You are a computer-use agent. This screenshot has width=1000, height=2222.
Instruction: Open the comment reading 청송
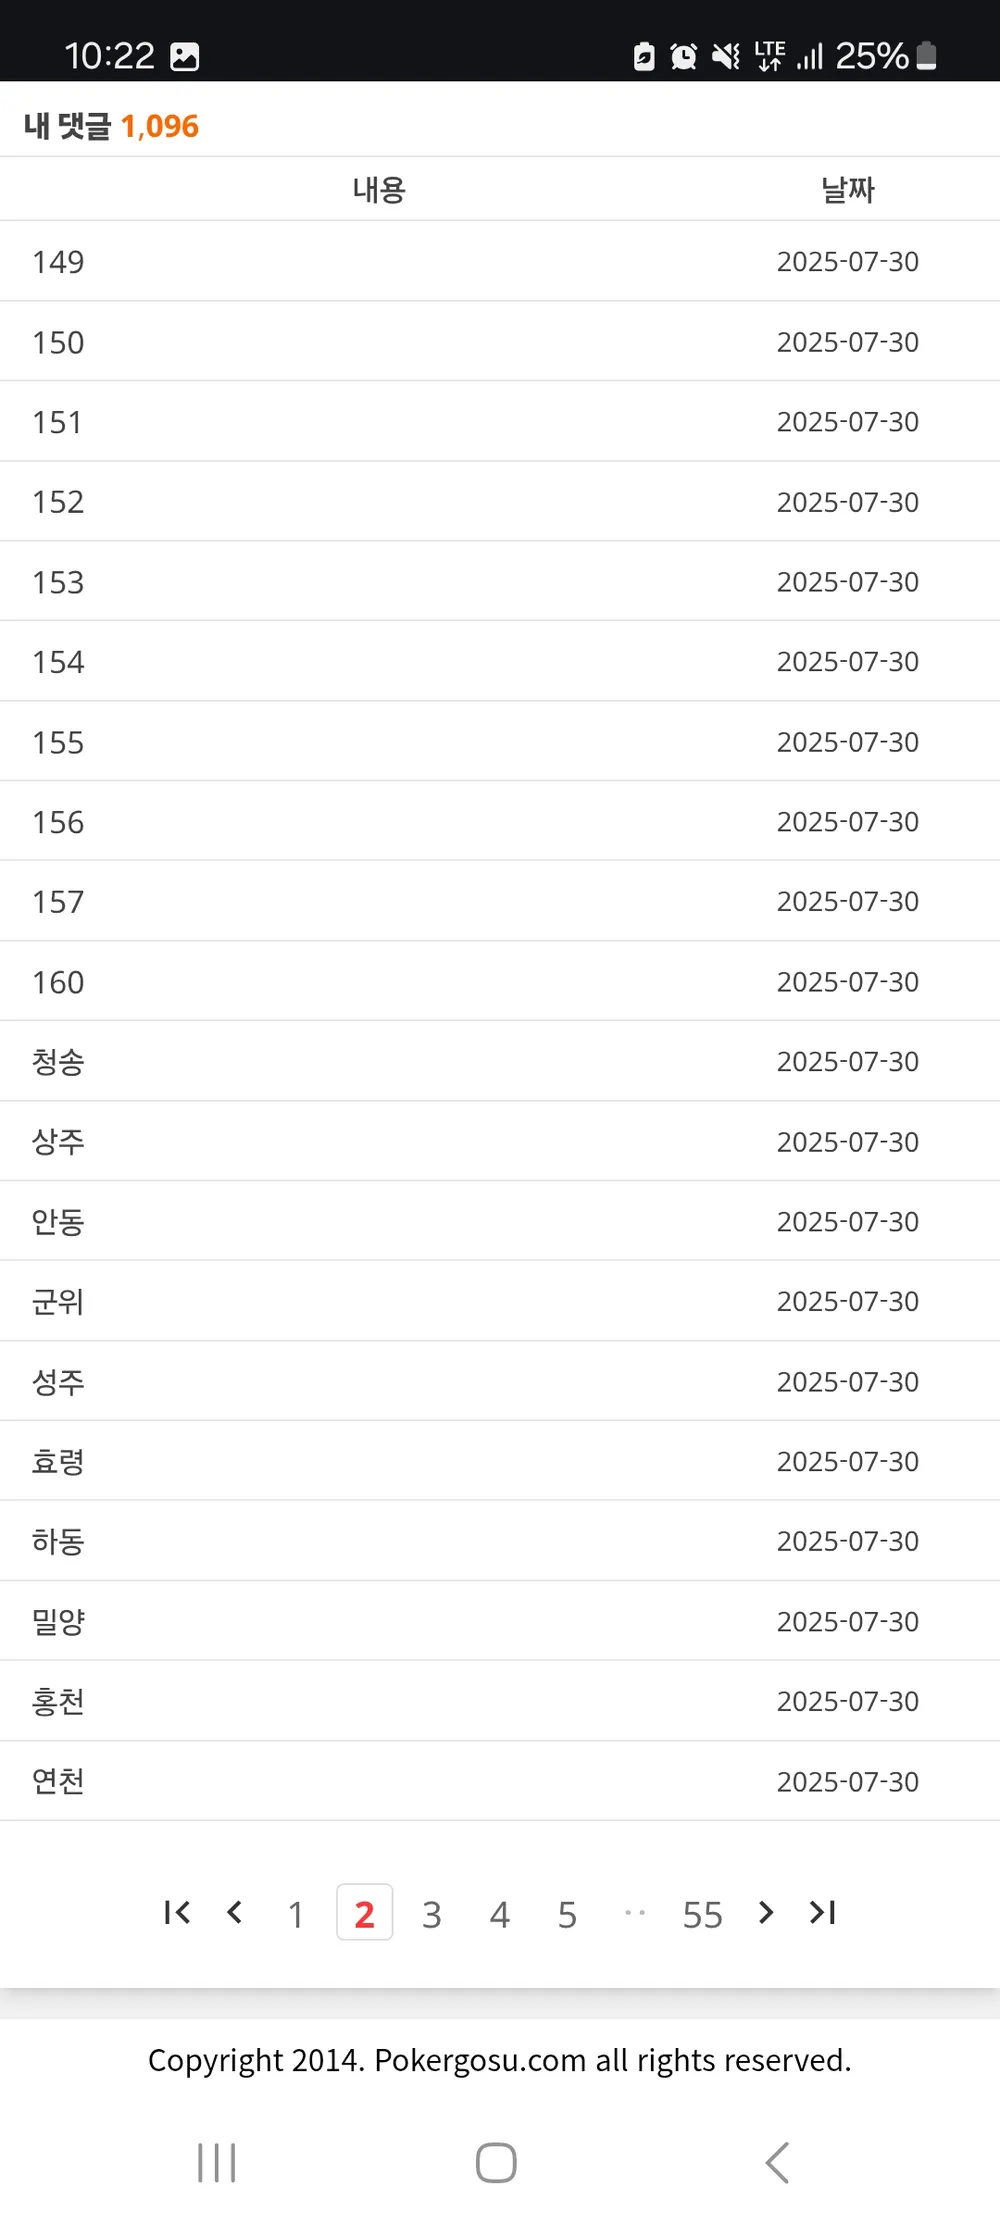click(x=500, y=1061)
